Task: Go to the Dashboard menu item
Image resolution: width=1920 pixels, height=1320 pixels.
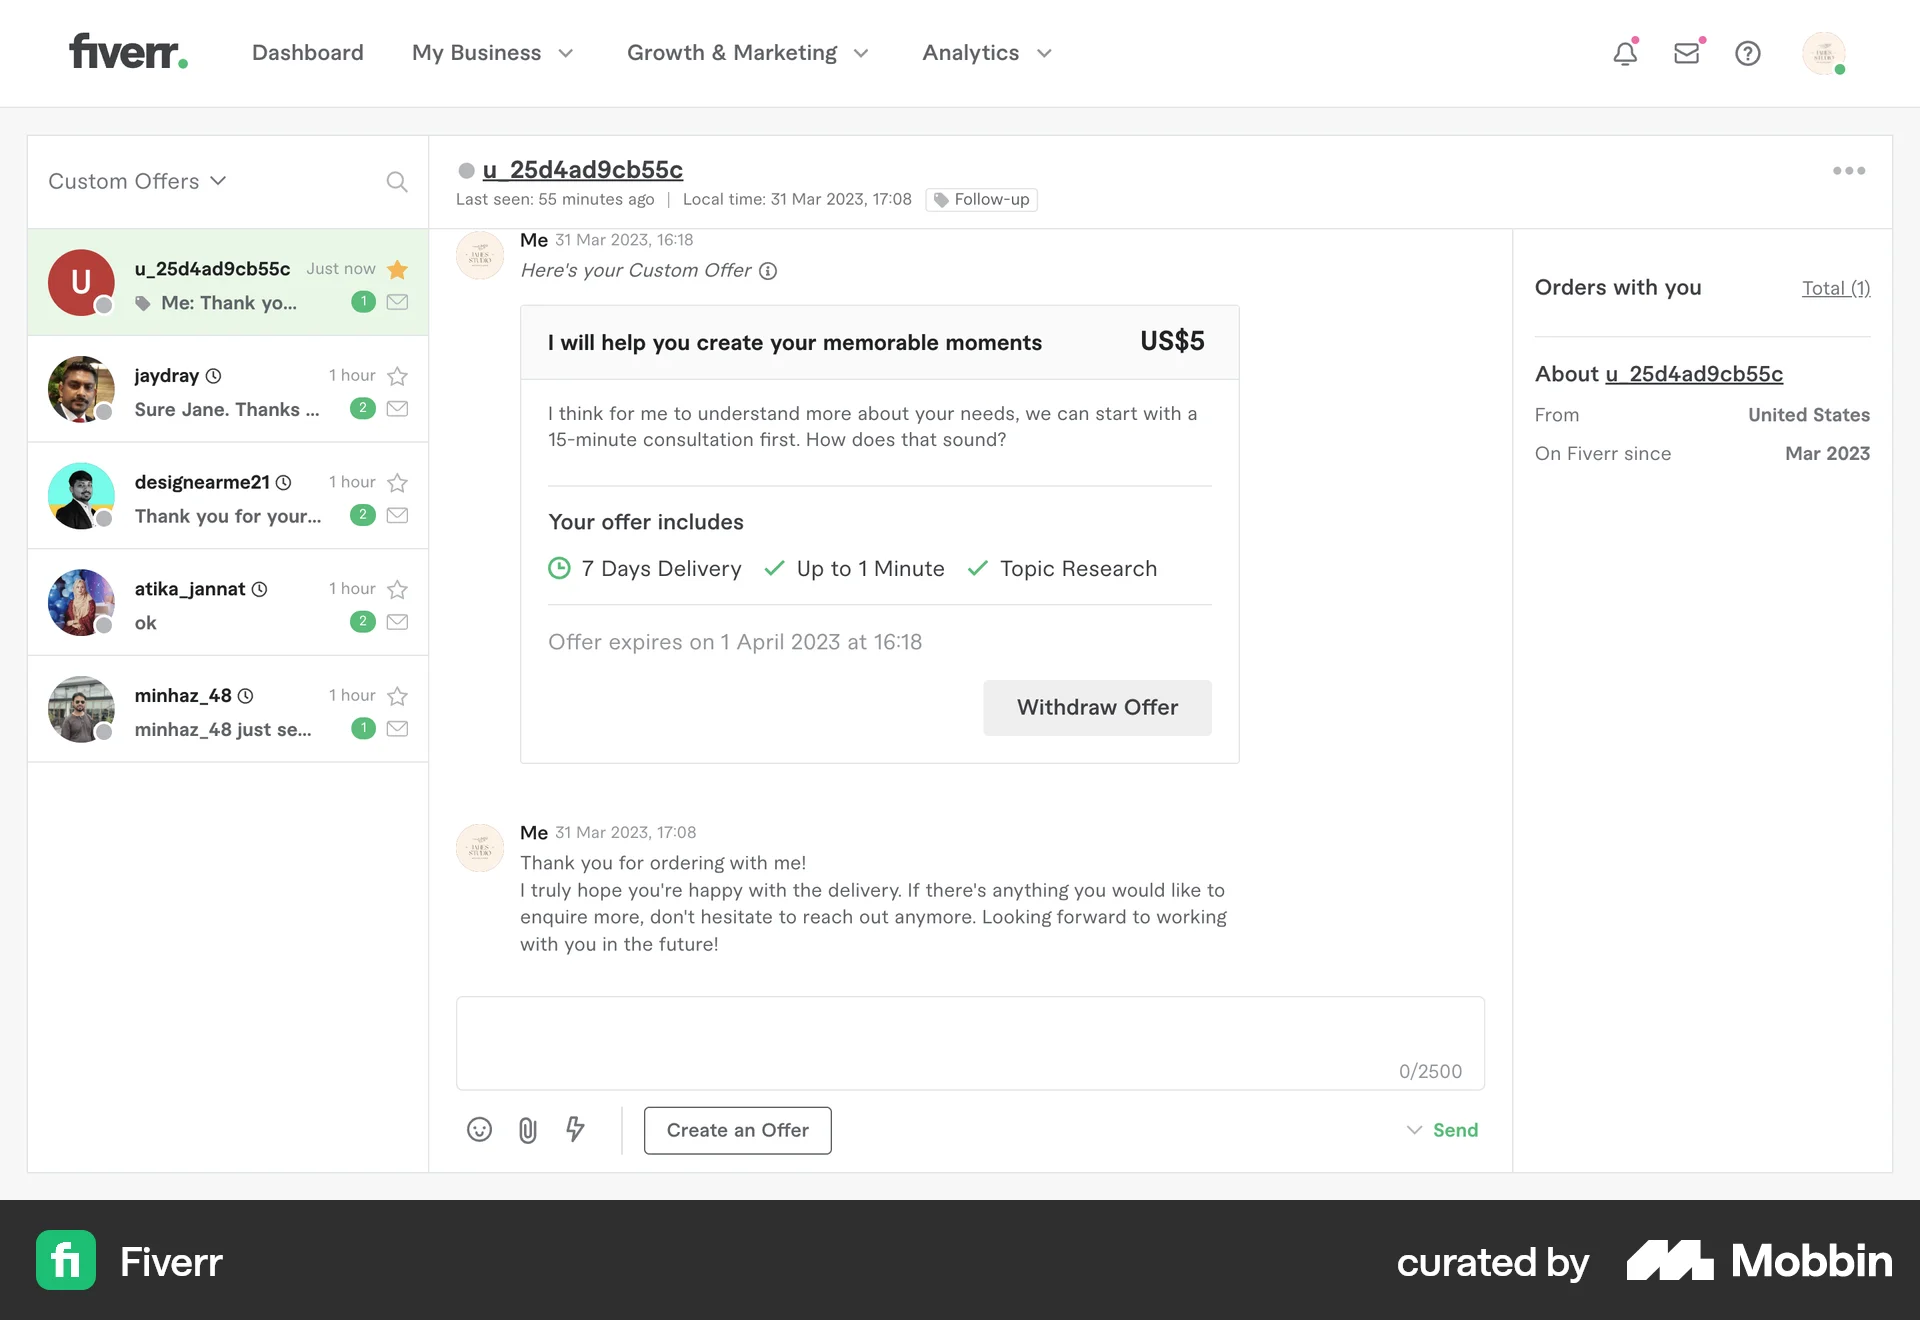Action: (307, 53)
